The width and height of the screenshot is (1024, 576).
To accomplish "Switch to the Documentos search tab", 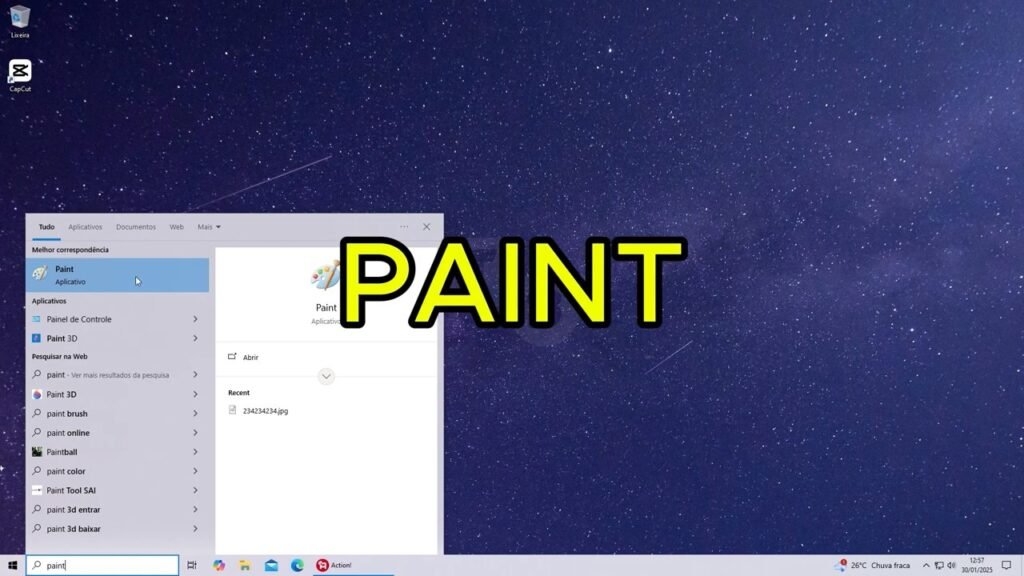I will click(136, 227).
